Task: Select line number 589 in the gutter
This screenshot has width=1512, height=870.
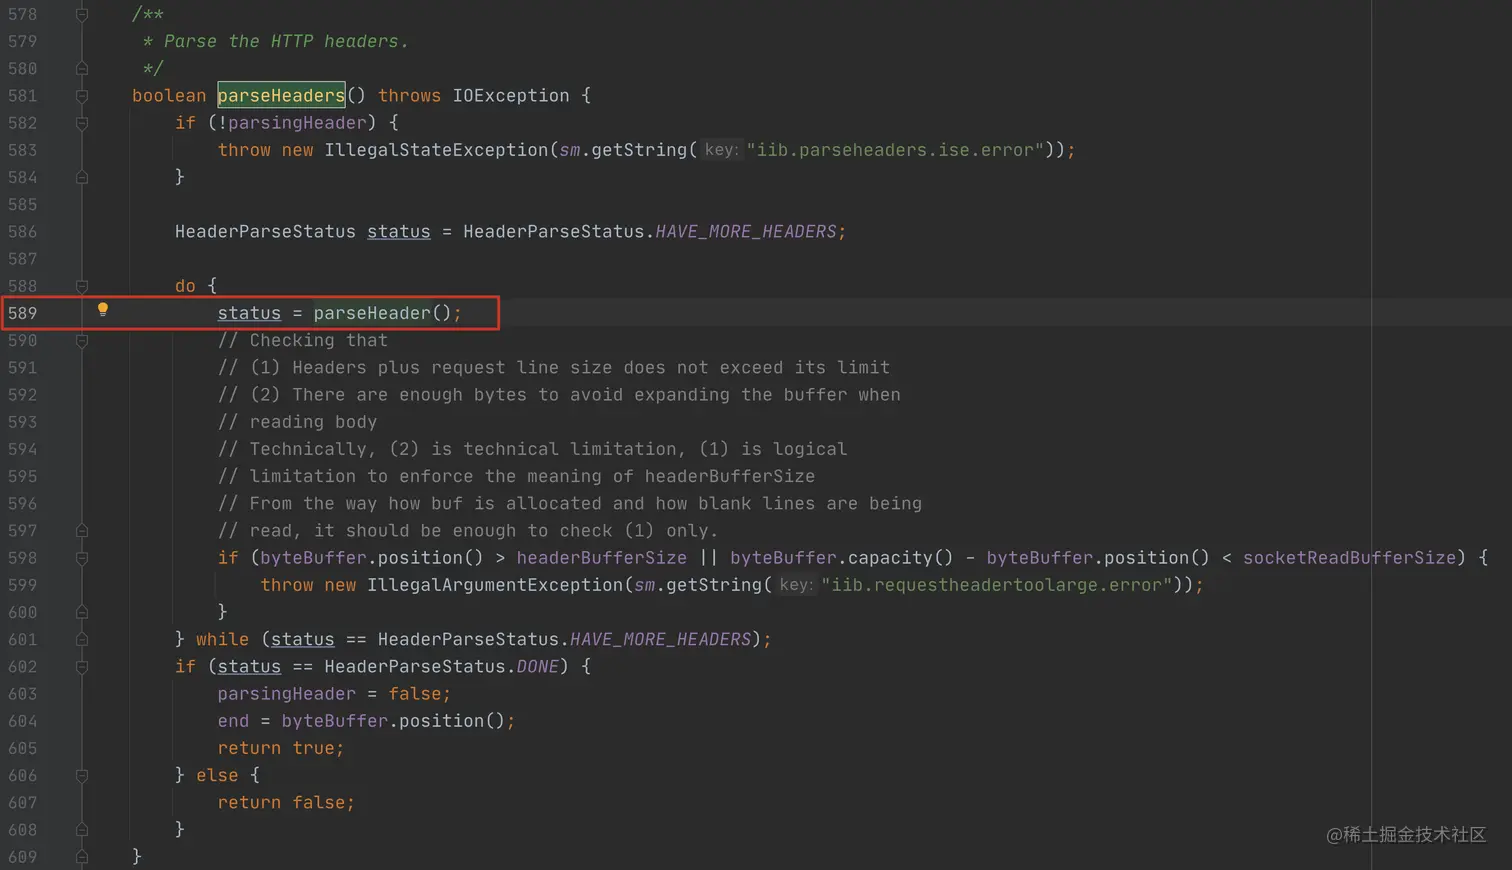Action: (22, 313)
